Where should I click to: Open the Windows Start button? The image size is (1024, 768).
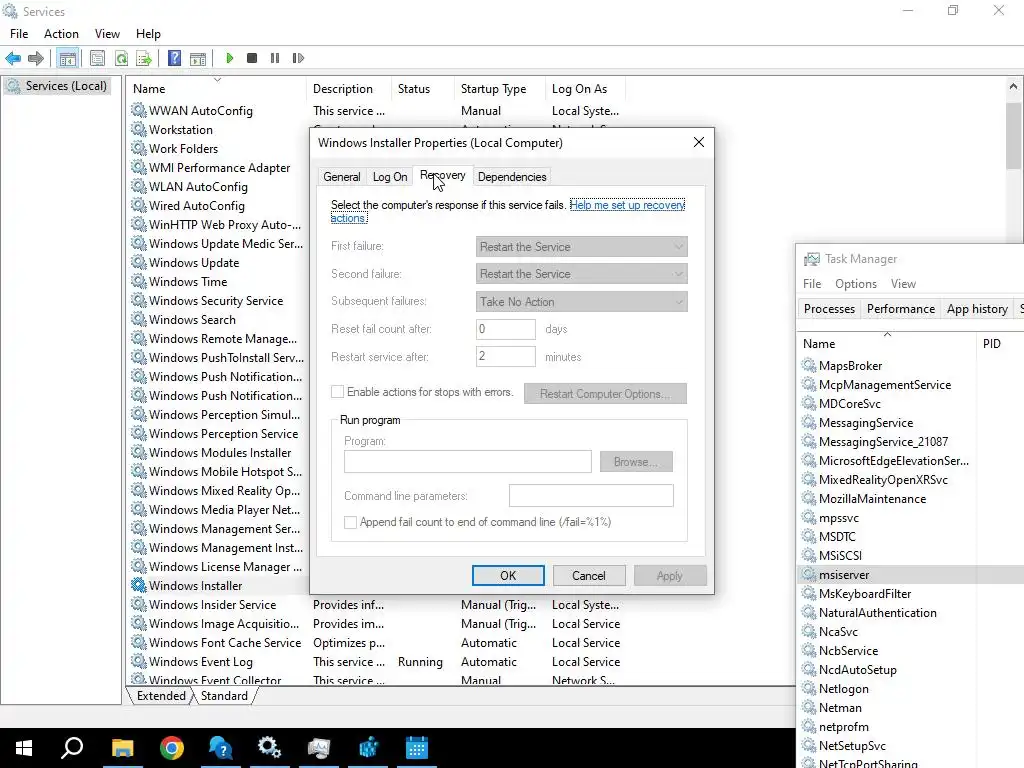pos(24,748)
